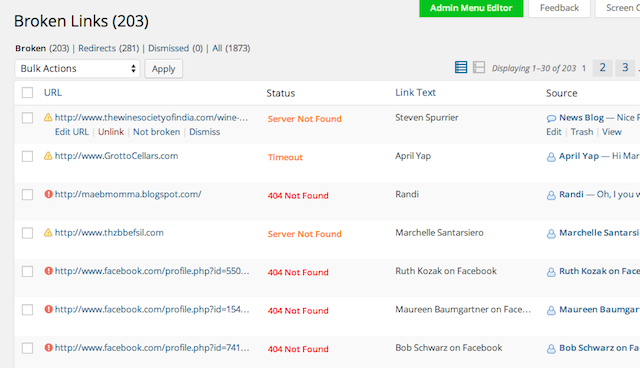640x368 pixels.
Task: Click Edit under News Blog source
Action: pyautogui.click(x=554, y=132)
